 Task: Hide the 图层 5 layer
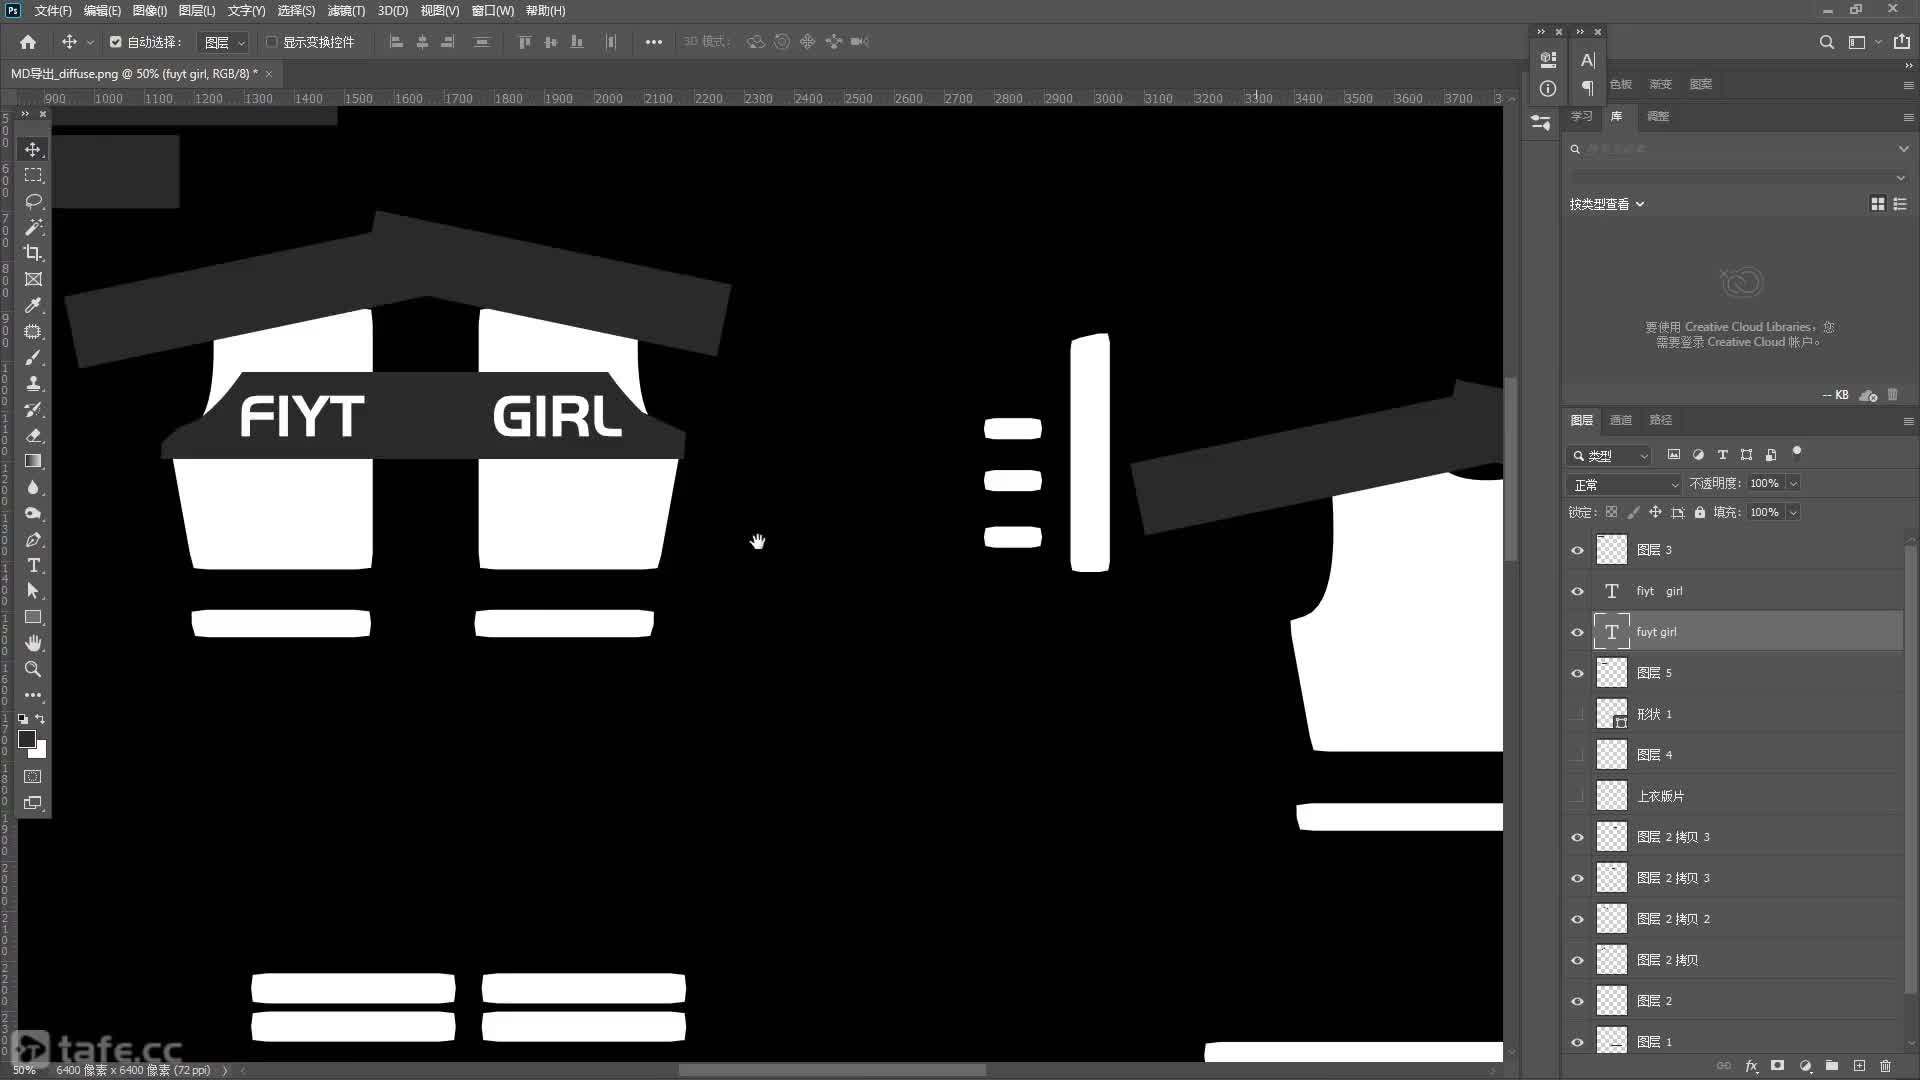pyautogui.click(x=1577, y=673)
